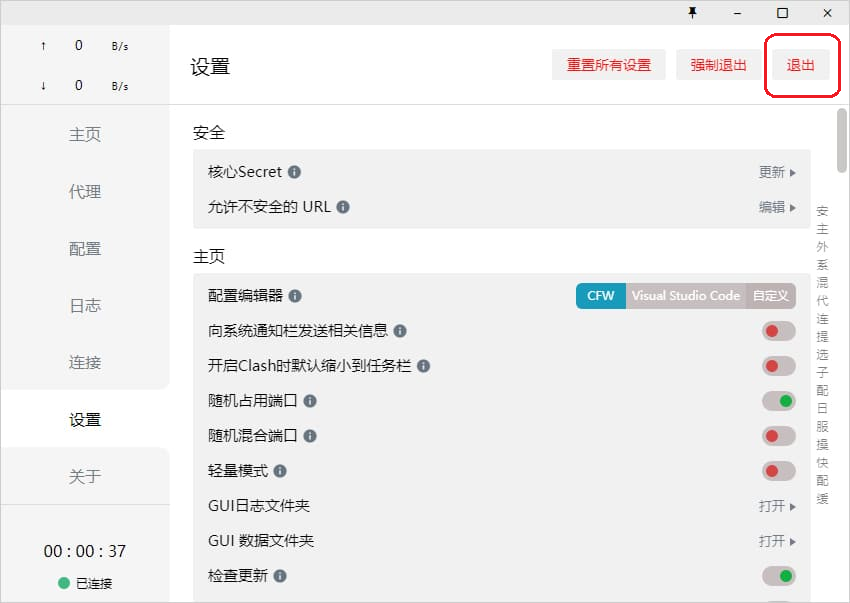Image resolution: width=850 pixels, height=603 pixels.
Task: Enable 向系统通知栏发送相关信息 toggle
Action: click(x=778, y=331)
